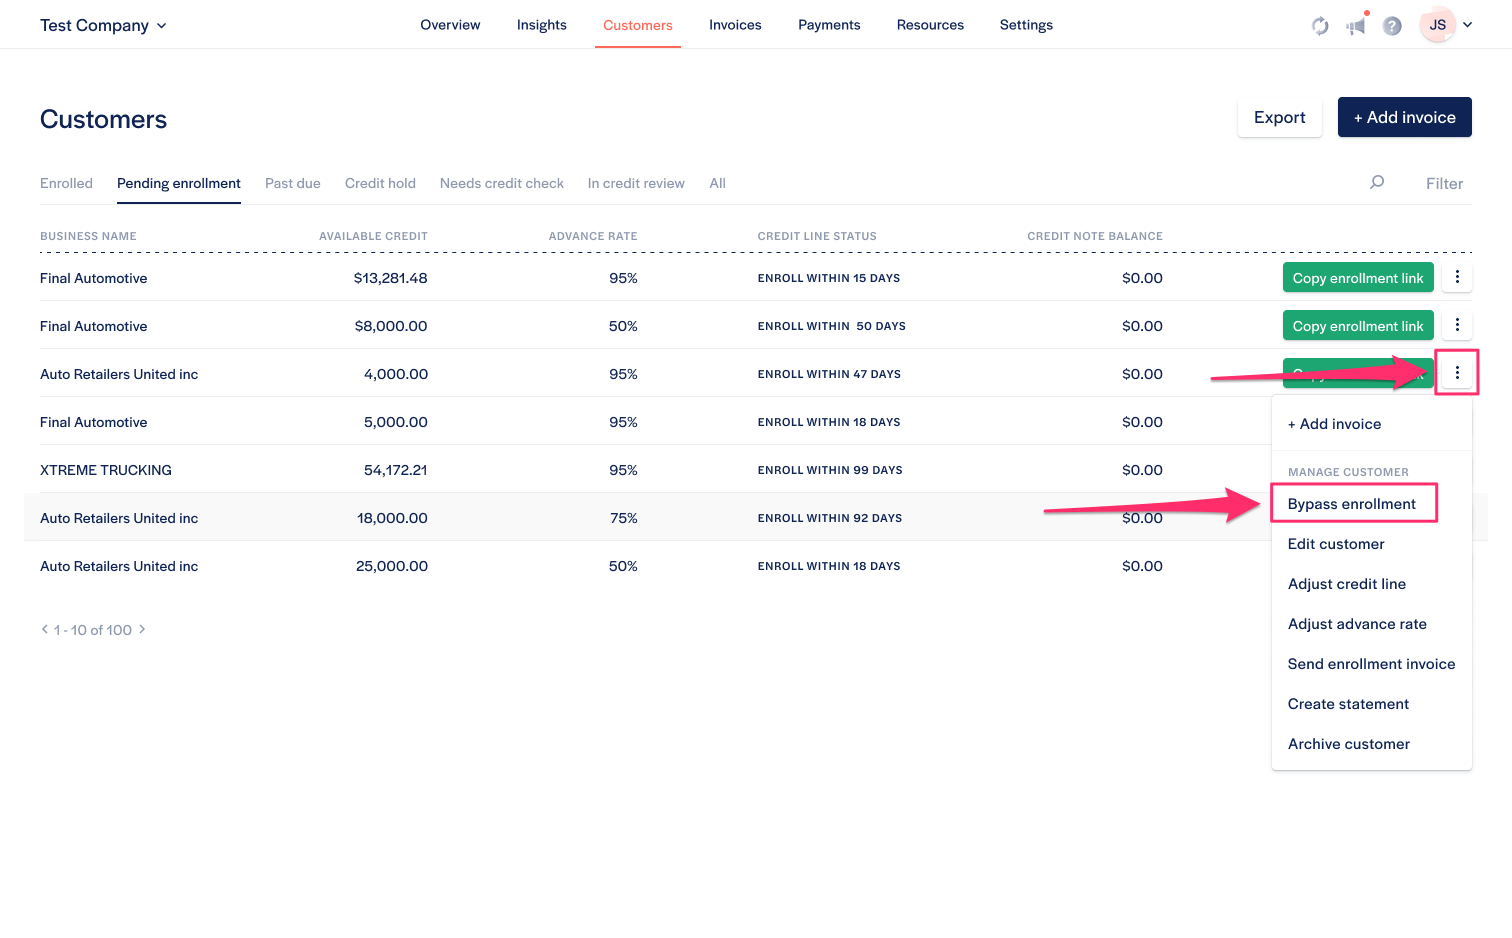Copy enrollment link for first Final Automotive

(1357, 278)
